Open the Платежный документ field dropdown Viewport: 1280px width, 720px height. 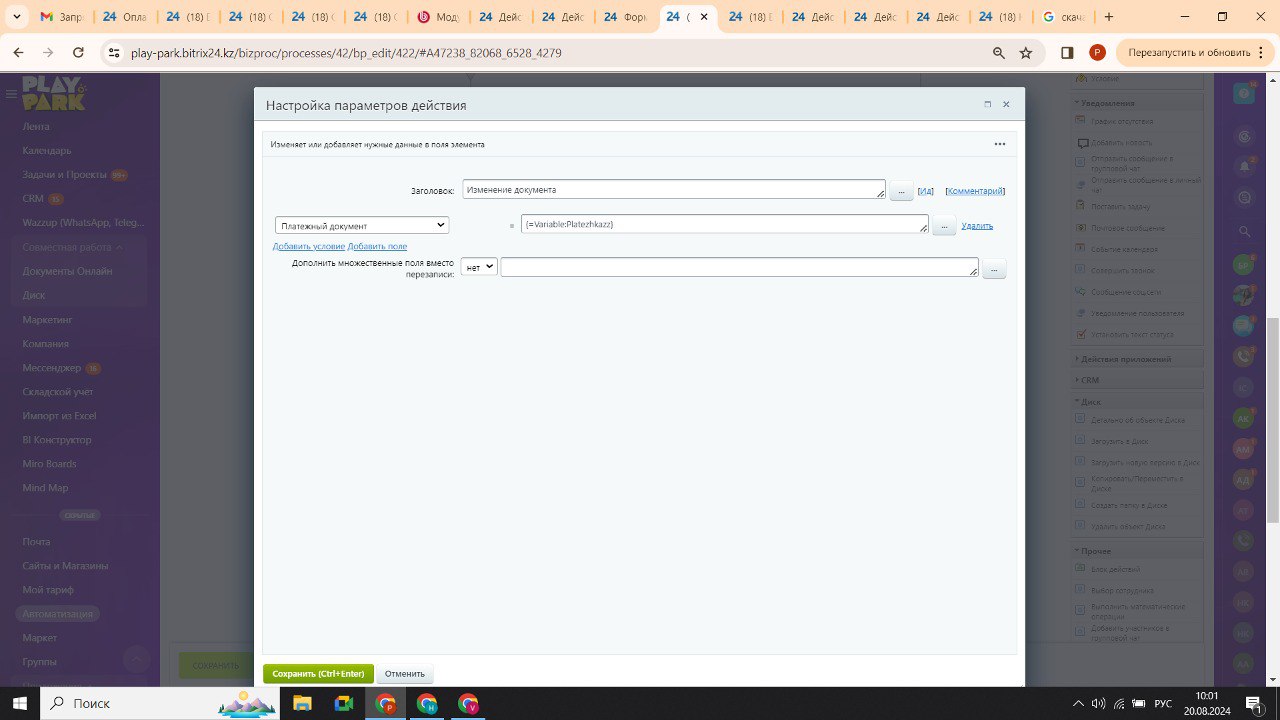(x=362, y=226)
